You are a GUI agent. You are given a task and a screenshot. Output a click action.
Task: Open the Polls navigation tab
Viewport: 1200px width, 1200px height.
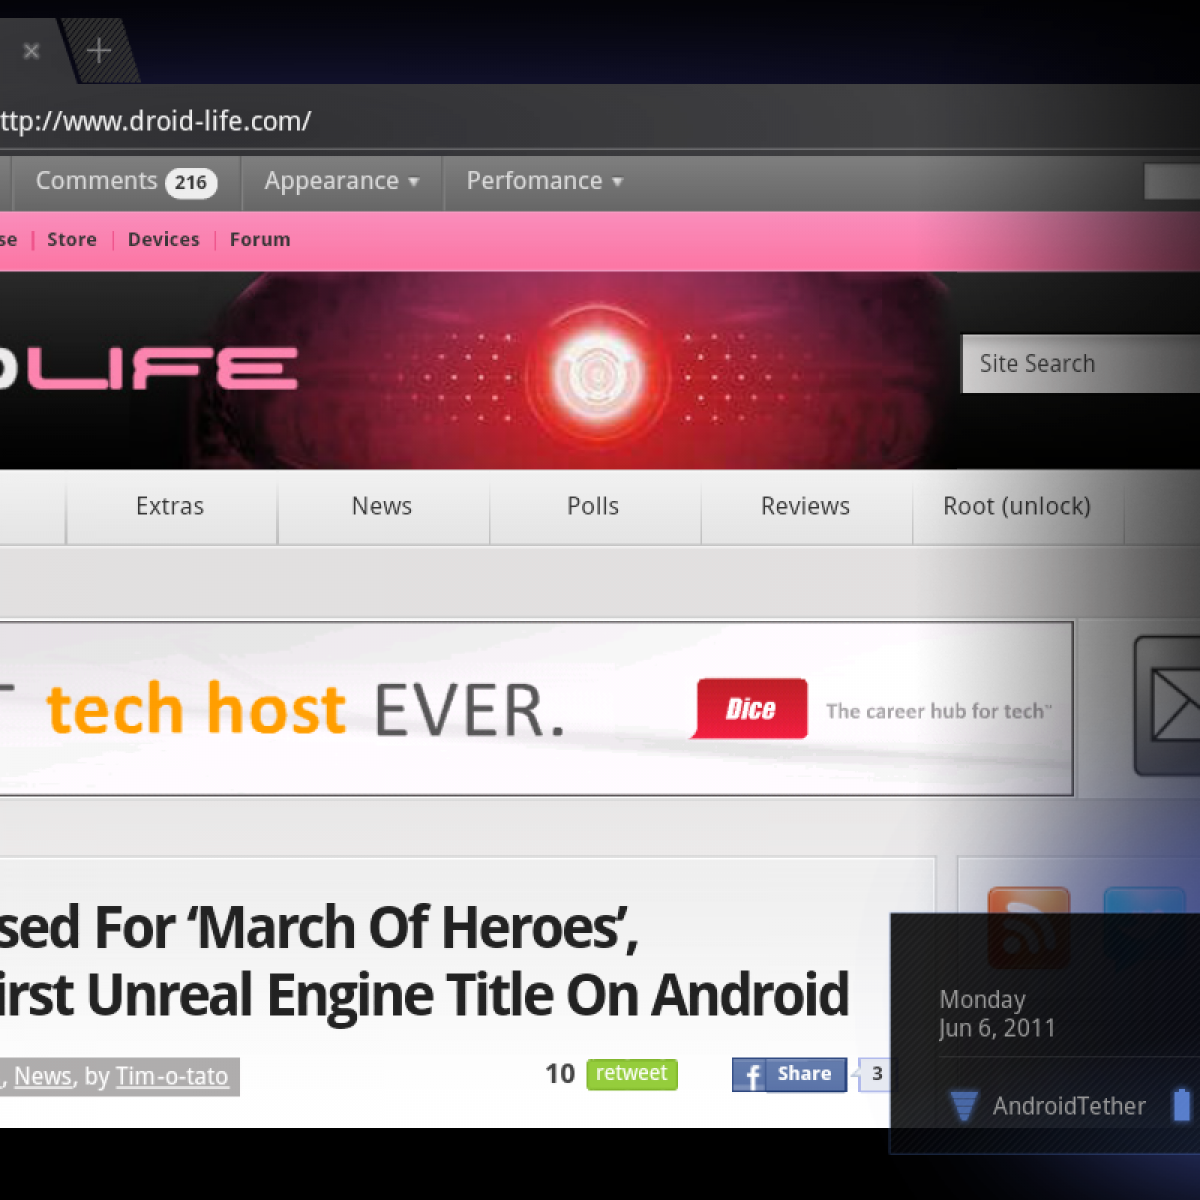tap(593, 507)
